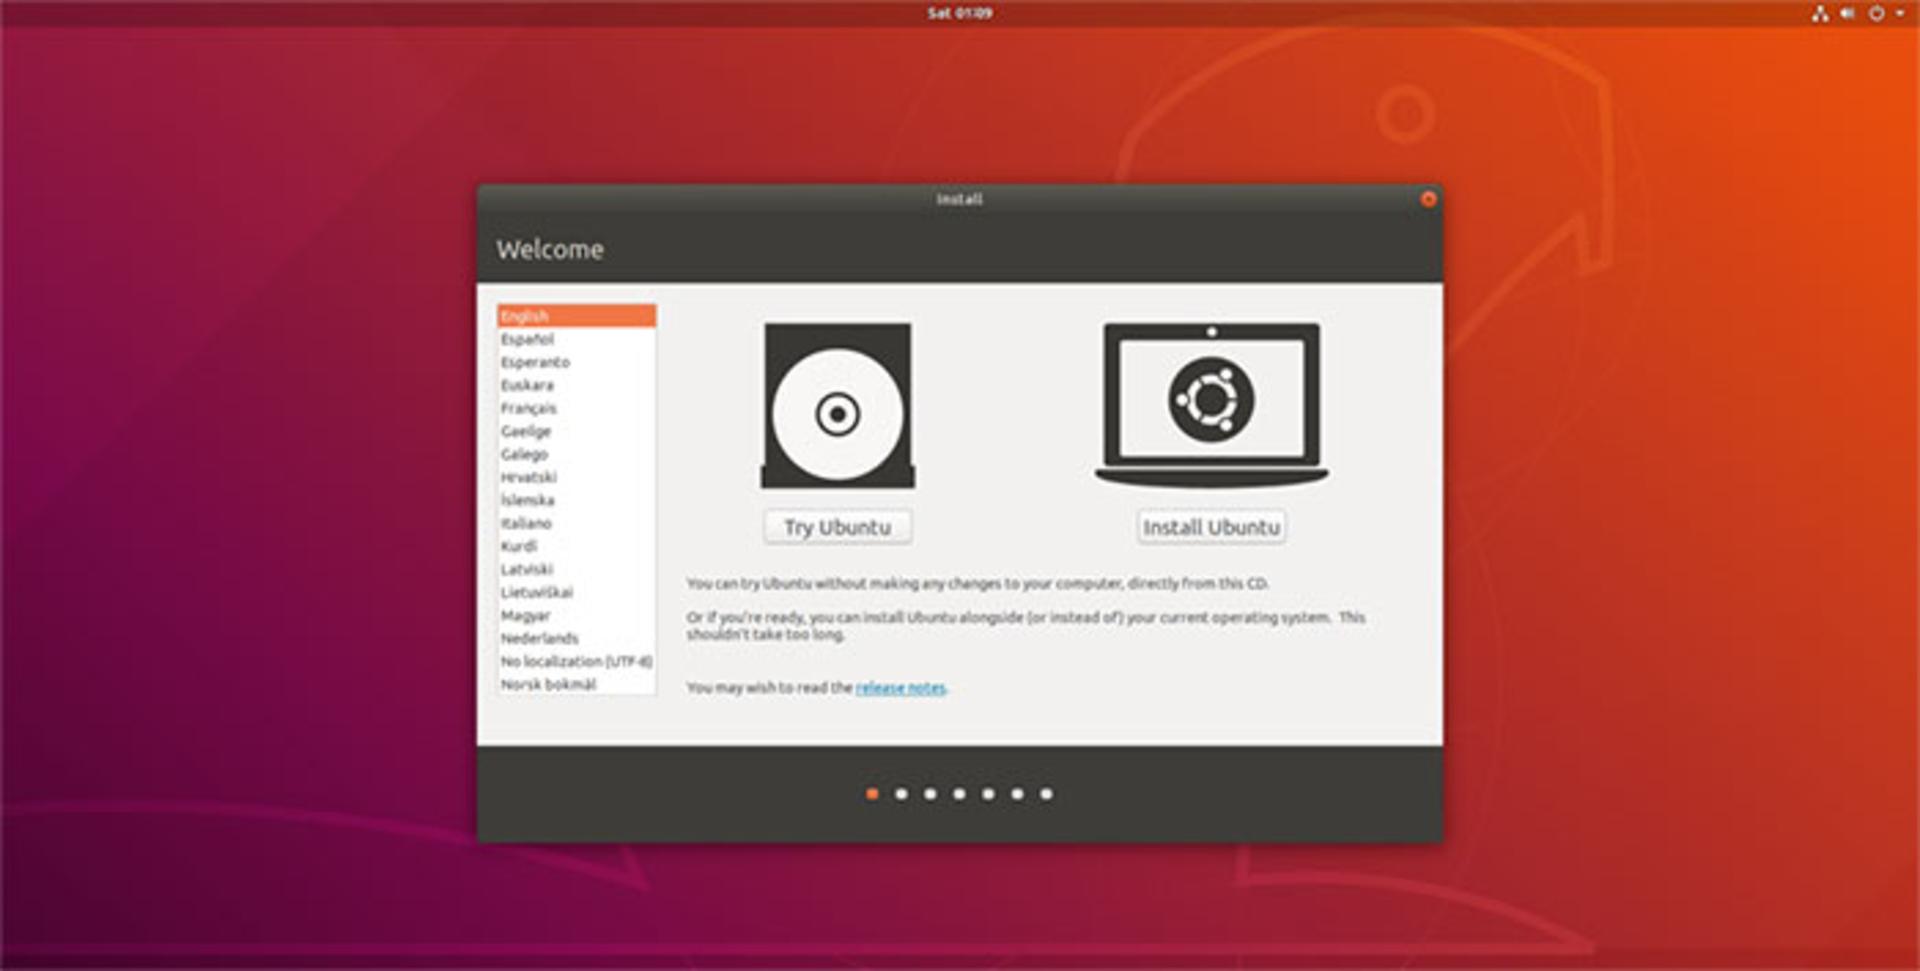1920x971 pixels.
Task: Select English in the language list
Action: 576,316
